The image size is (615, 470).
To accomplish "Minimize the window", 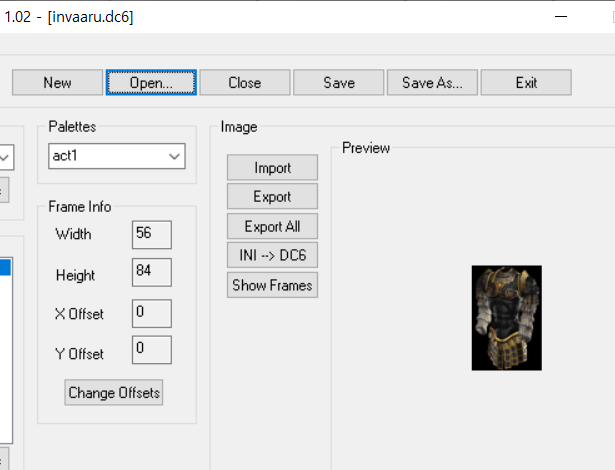I will (x=561, y=16).
